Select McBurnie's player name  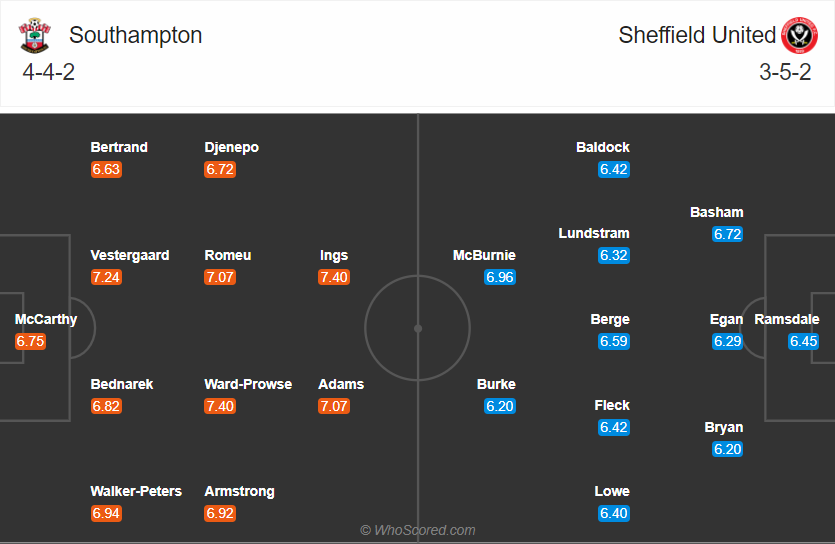pos(484,255)
